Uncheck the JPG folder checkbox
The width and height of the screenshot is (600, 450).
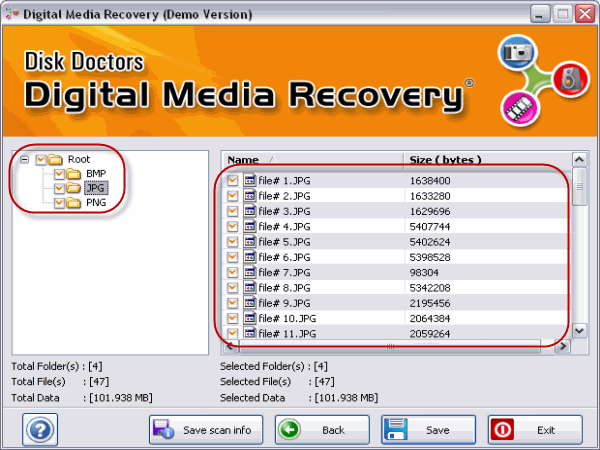(x=59, y=188)
